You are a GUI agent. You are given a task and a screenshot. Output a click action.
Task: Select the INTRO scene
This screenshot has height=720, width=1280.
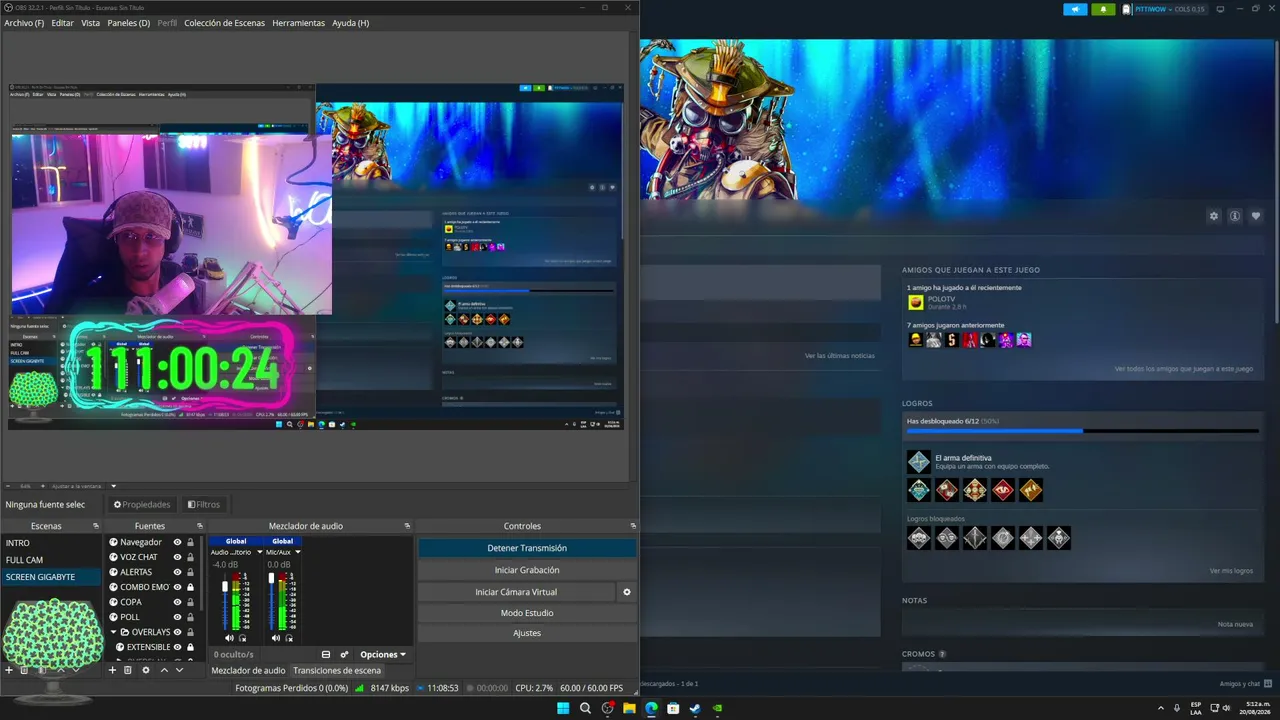coord(51,543)
